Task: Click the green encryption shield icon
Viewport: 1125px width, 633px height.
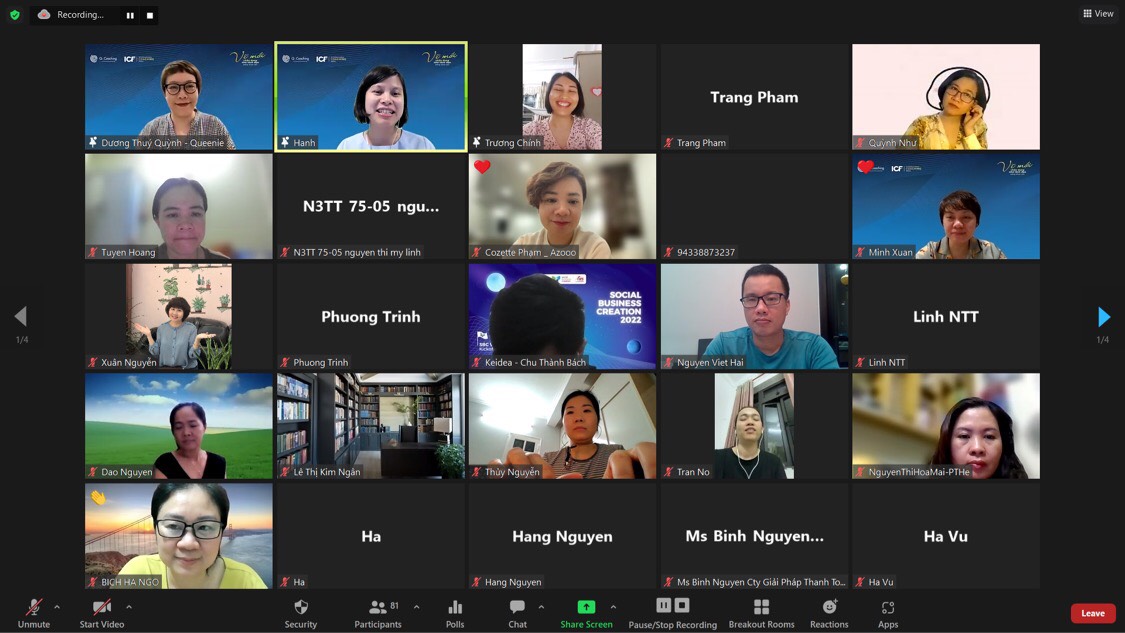Action: click(x=14, y=14)
